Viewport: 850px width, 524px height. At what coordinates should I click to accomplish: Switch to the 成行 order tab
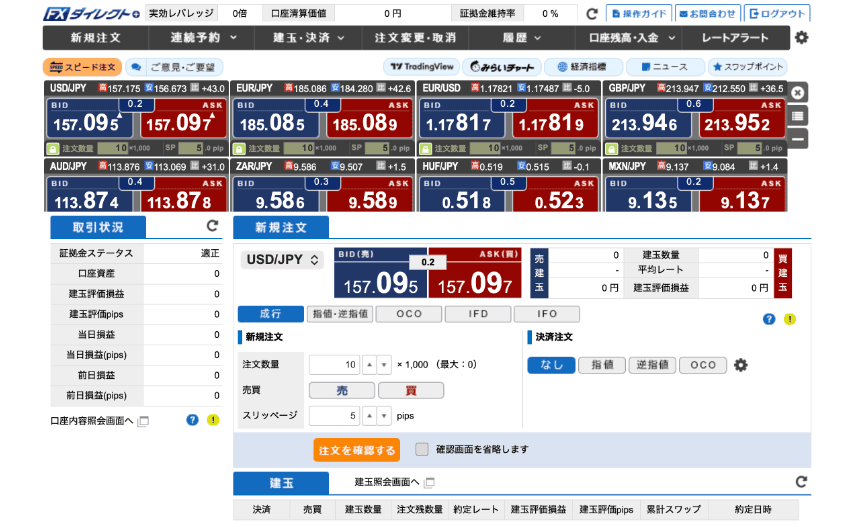click(x=271, y=314)
